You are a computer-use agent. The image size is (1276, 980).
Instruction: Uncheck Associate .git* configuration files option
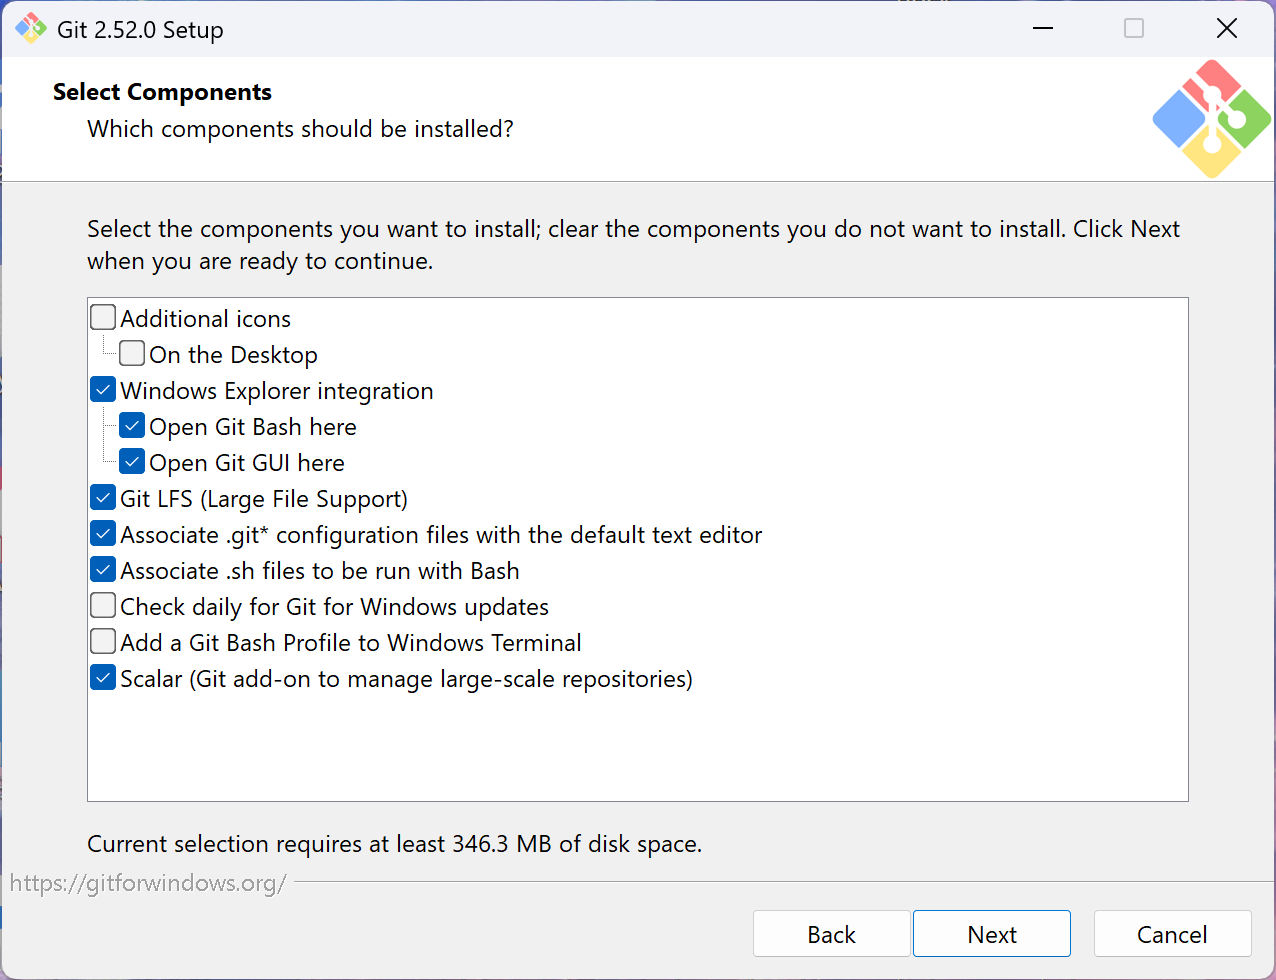103,534
